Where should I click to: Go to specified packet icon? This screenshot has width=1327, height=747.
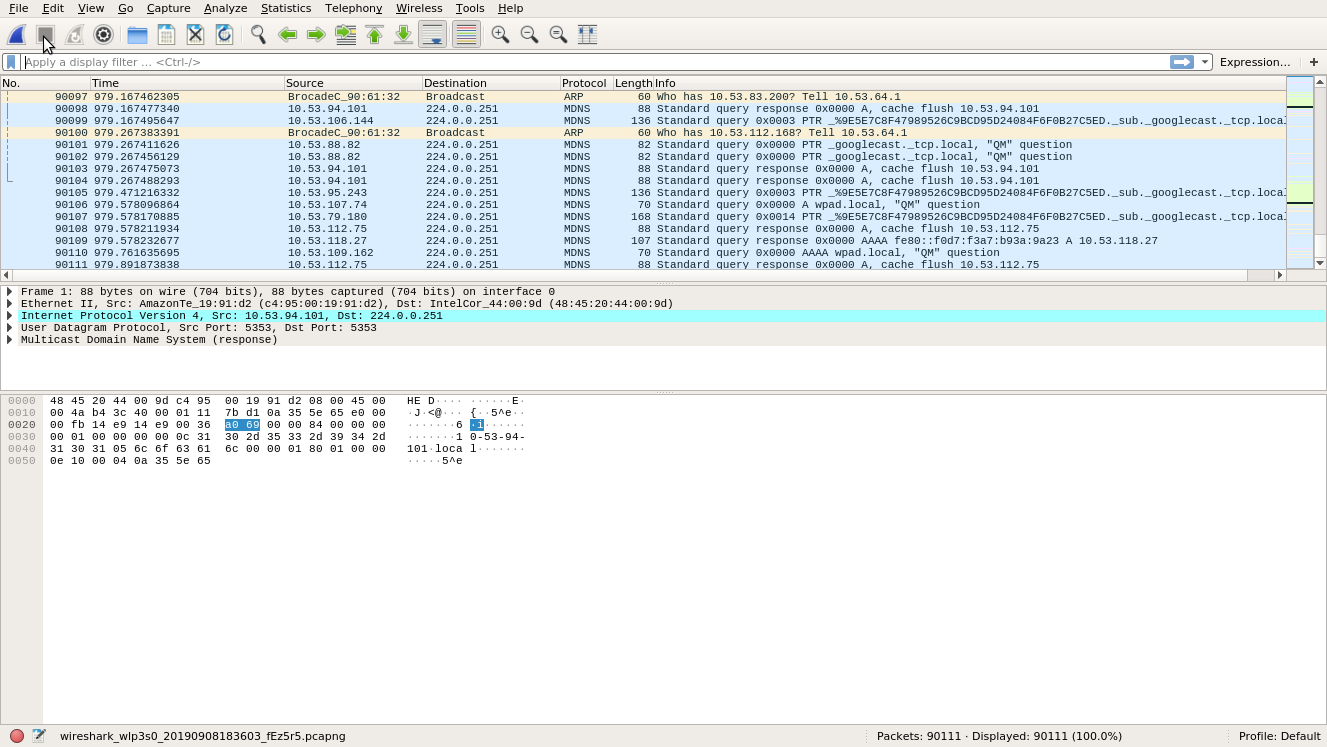point(345,34)
